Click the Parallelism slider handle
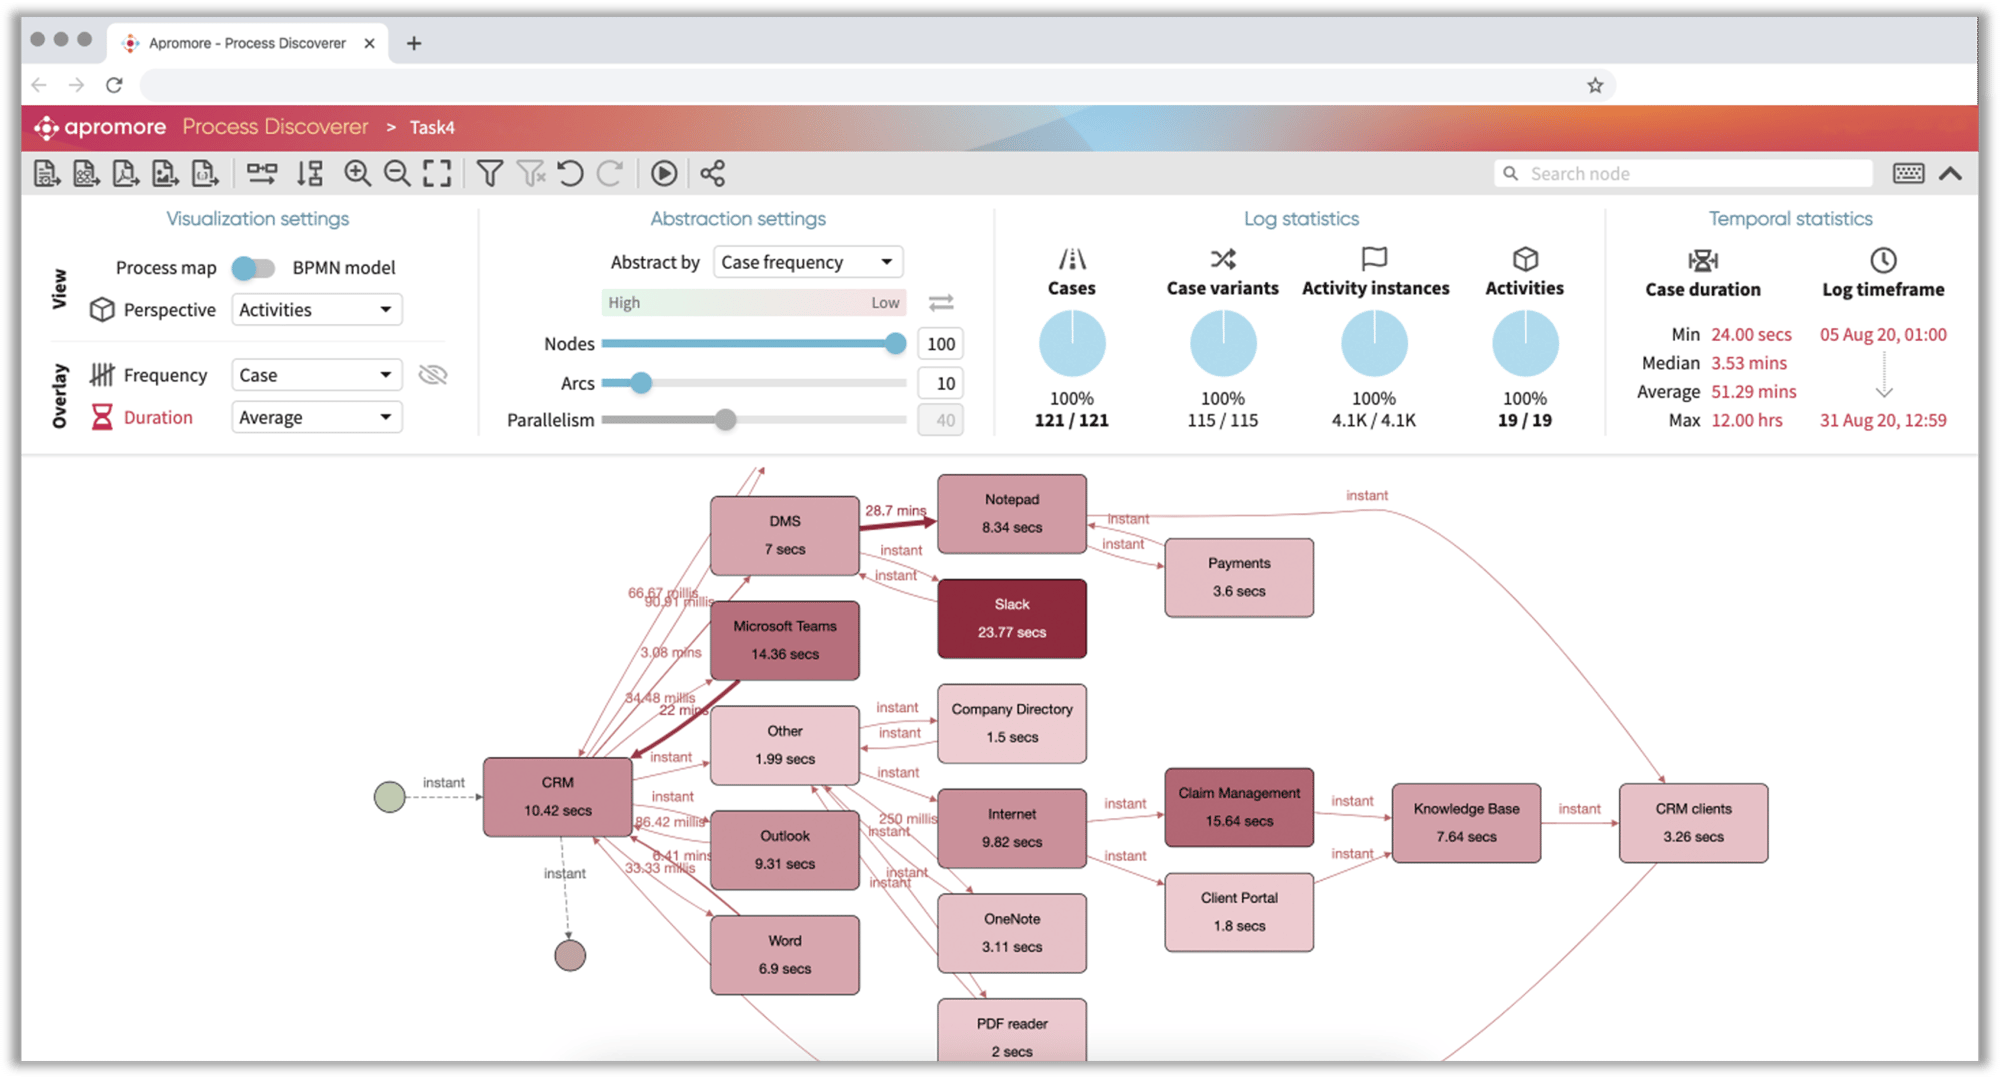Viewport: 2000px width, 1078px height. tap(726, 420)
